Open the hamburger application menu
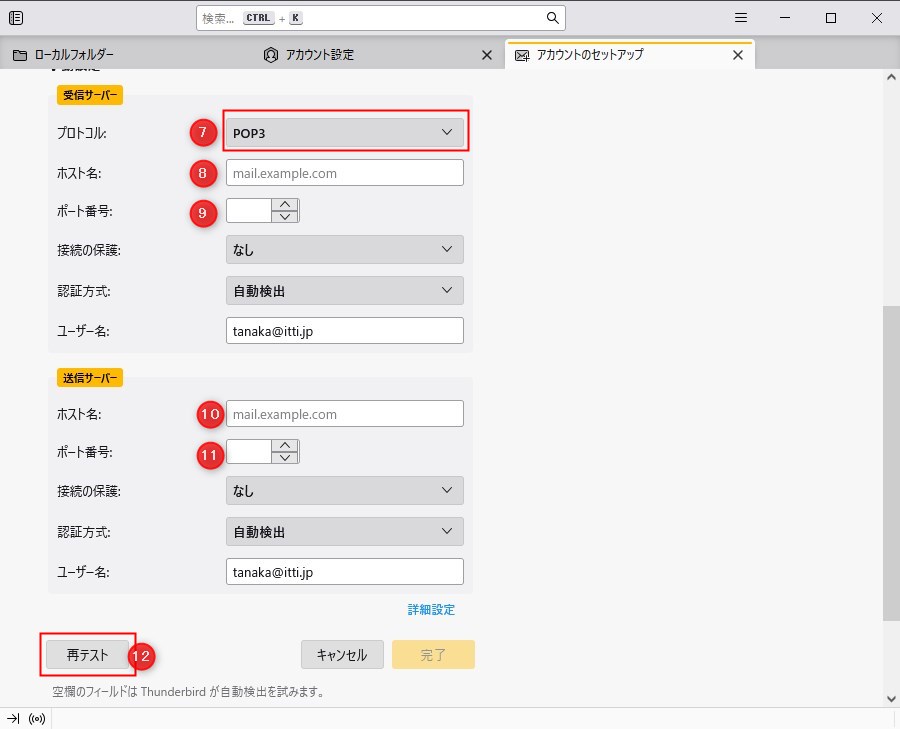The image size is (900, 729). tap(741, 18)
